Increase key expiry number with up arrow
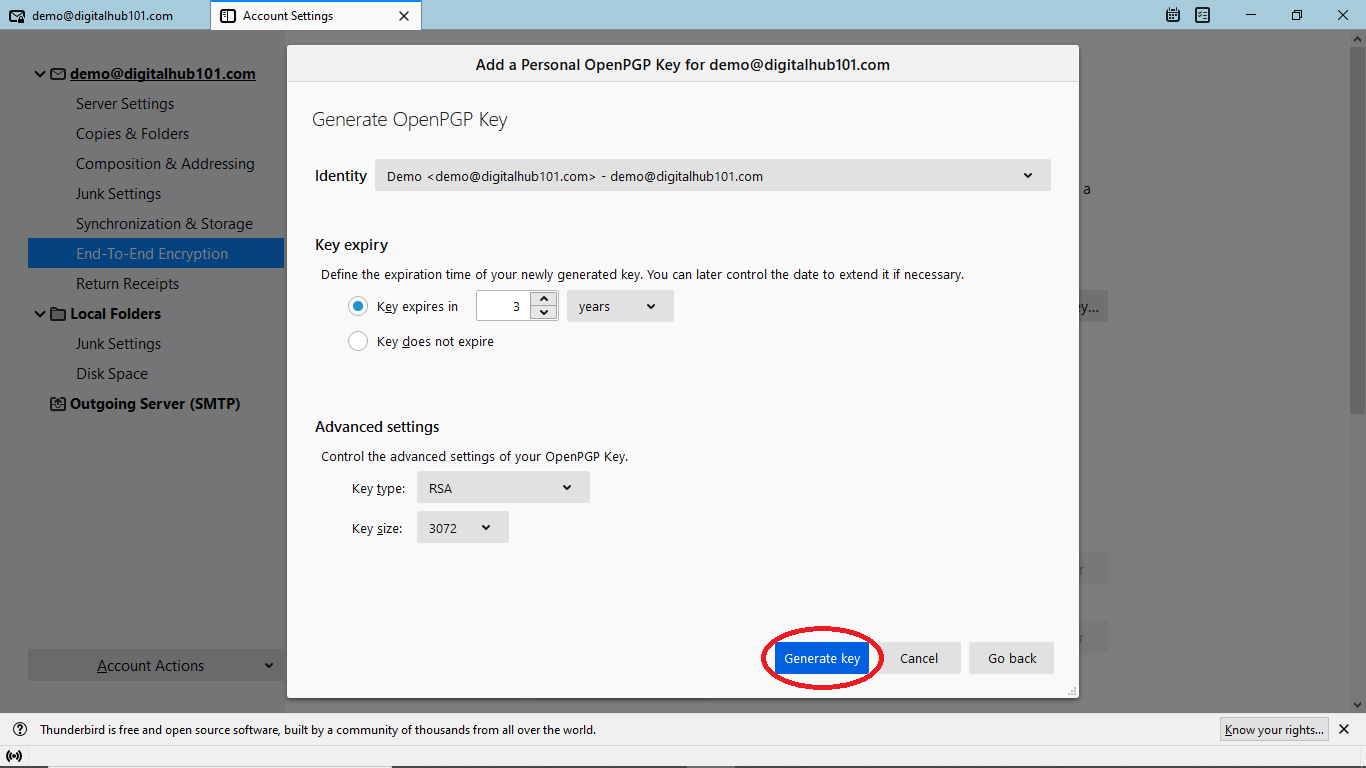 (x=543, y=299)
